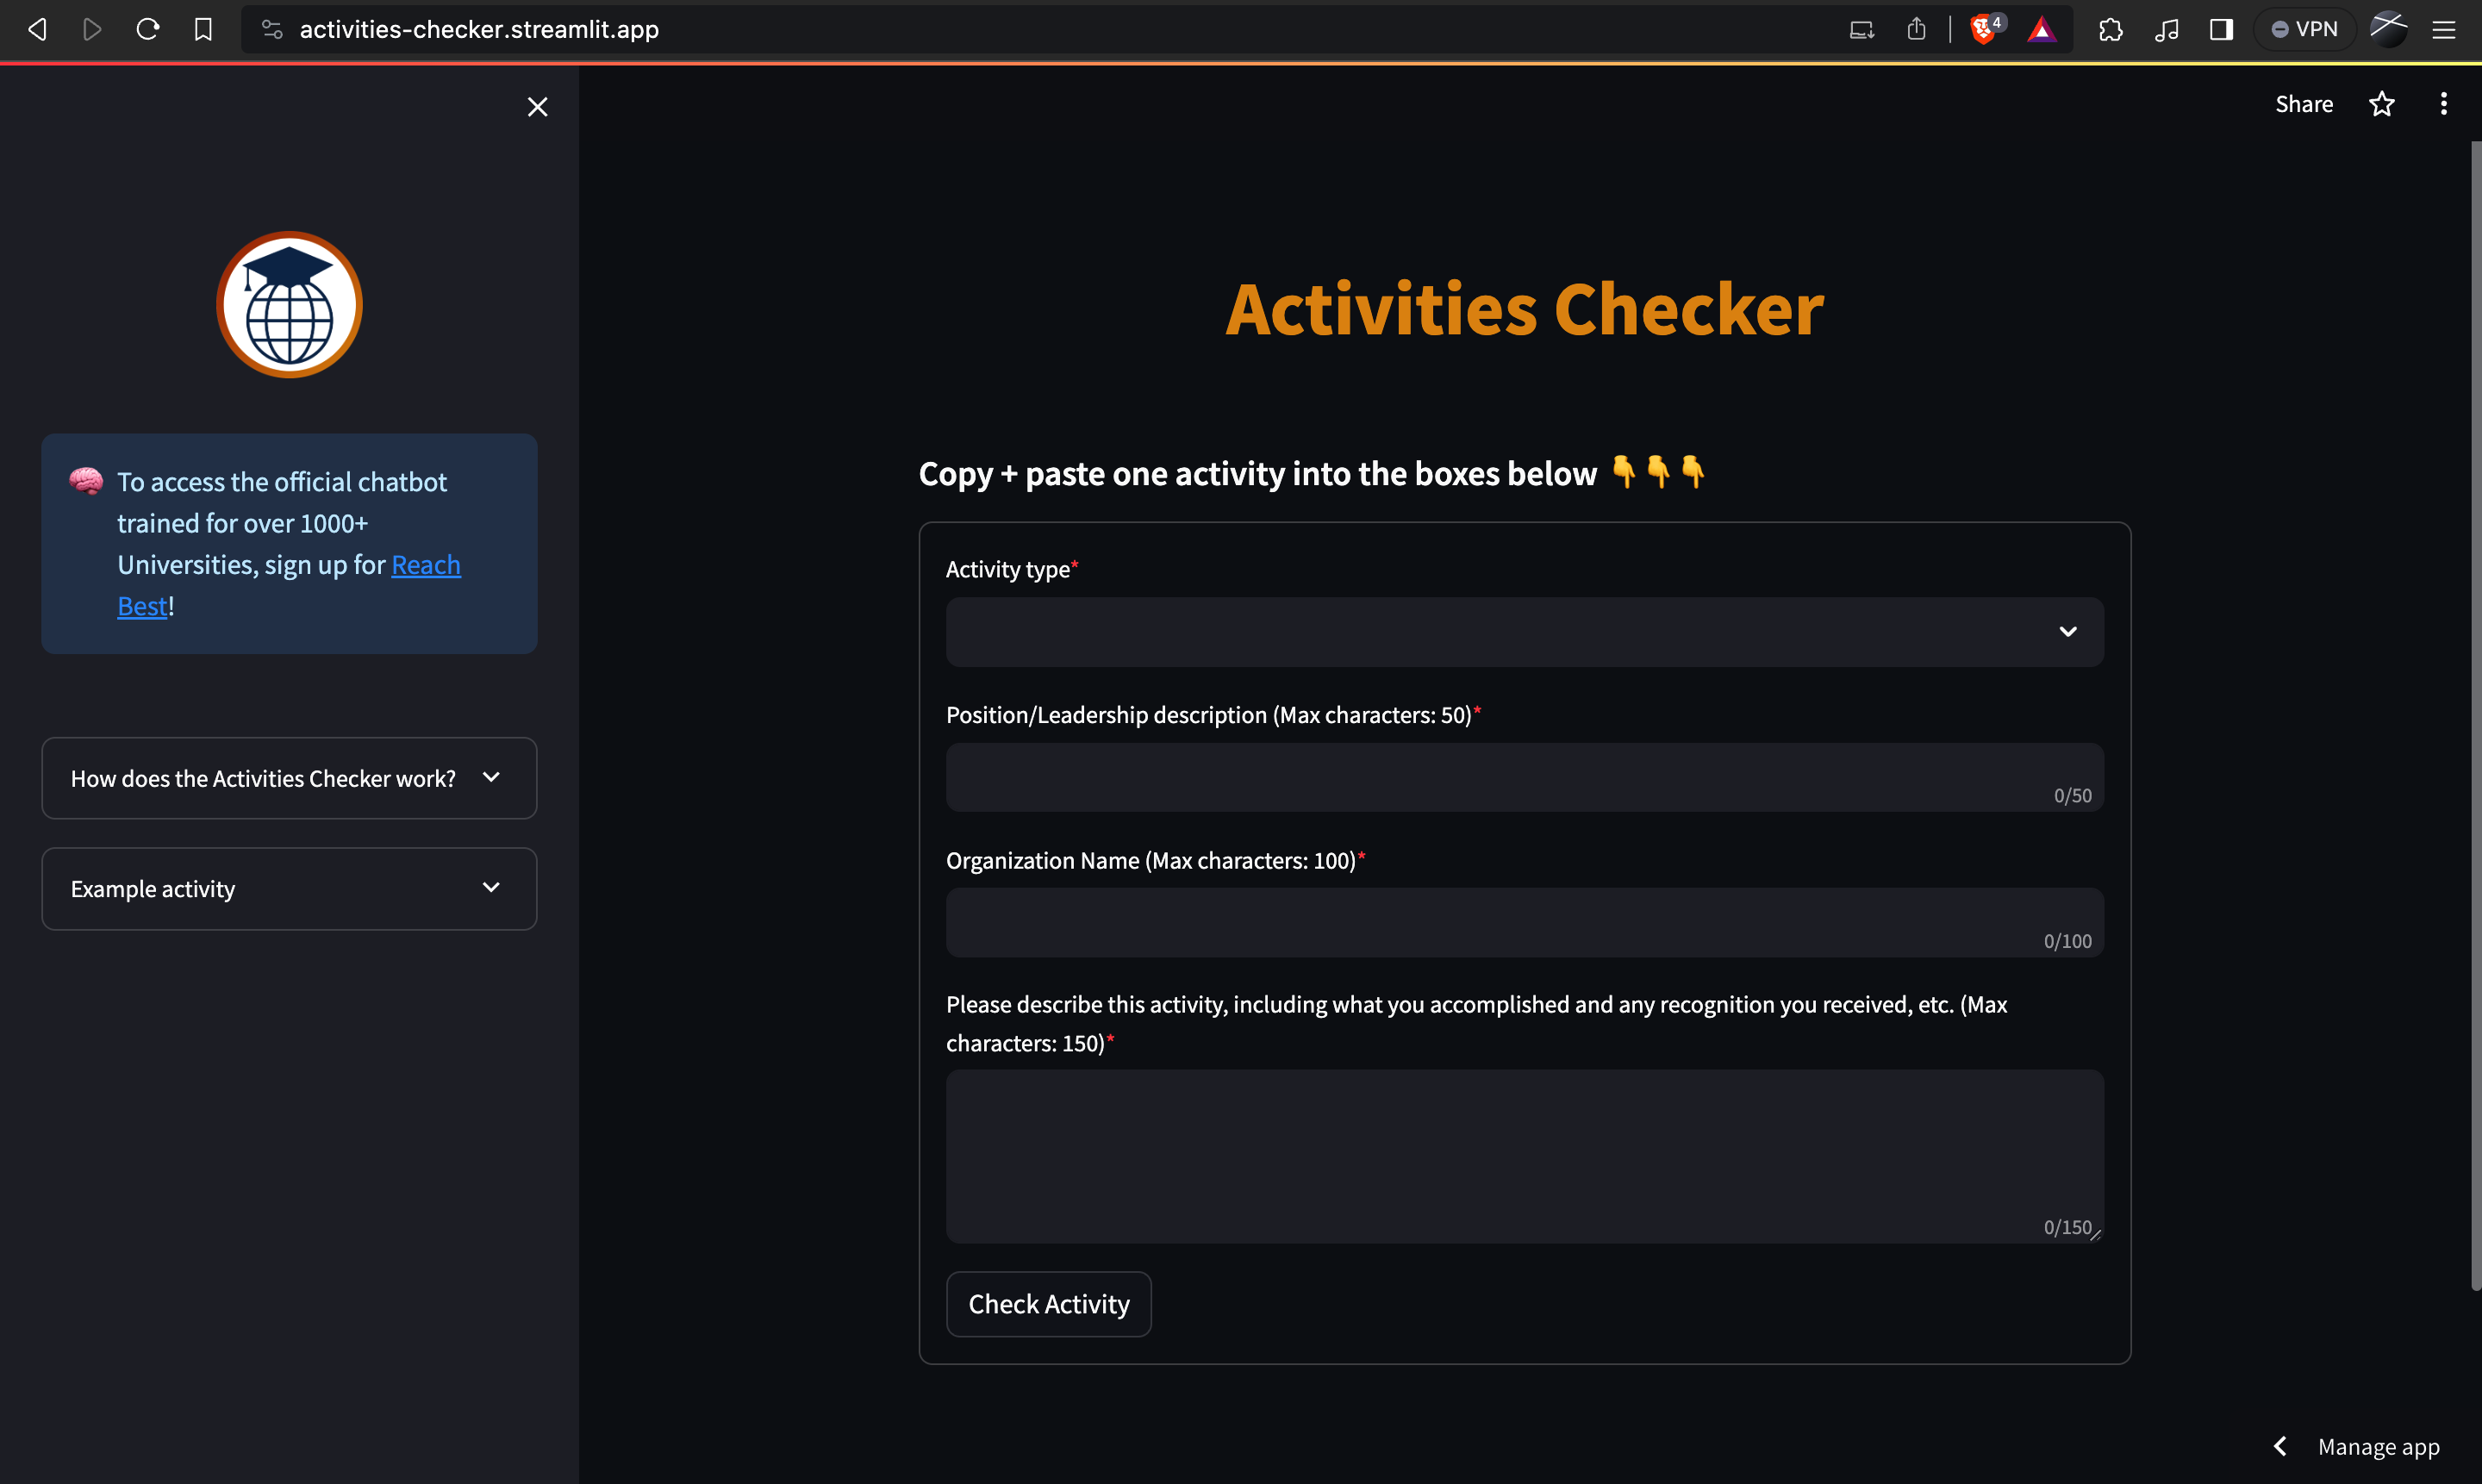Image resolution: width=2482 pixels, height=1484 pixels.
Task: Open the Streamlit three-dot menu
Action: [2443, 104]
